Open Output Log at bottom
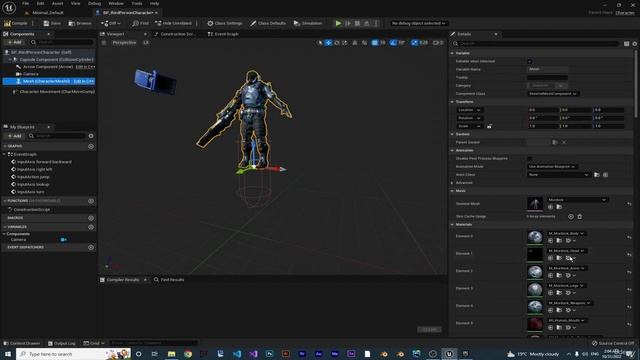The image size is (640, 360). [62, 343]
